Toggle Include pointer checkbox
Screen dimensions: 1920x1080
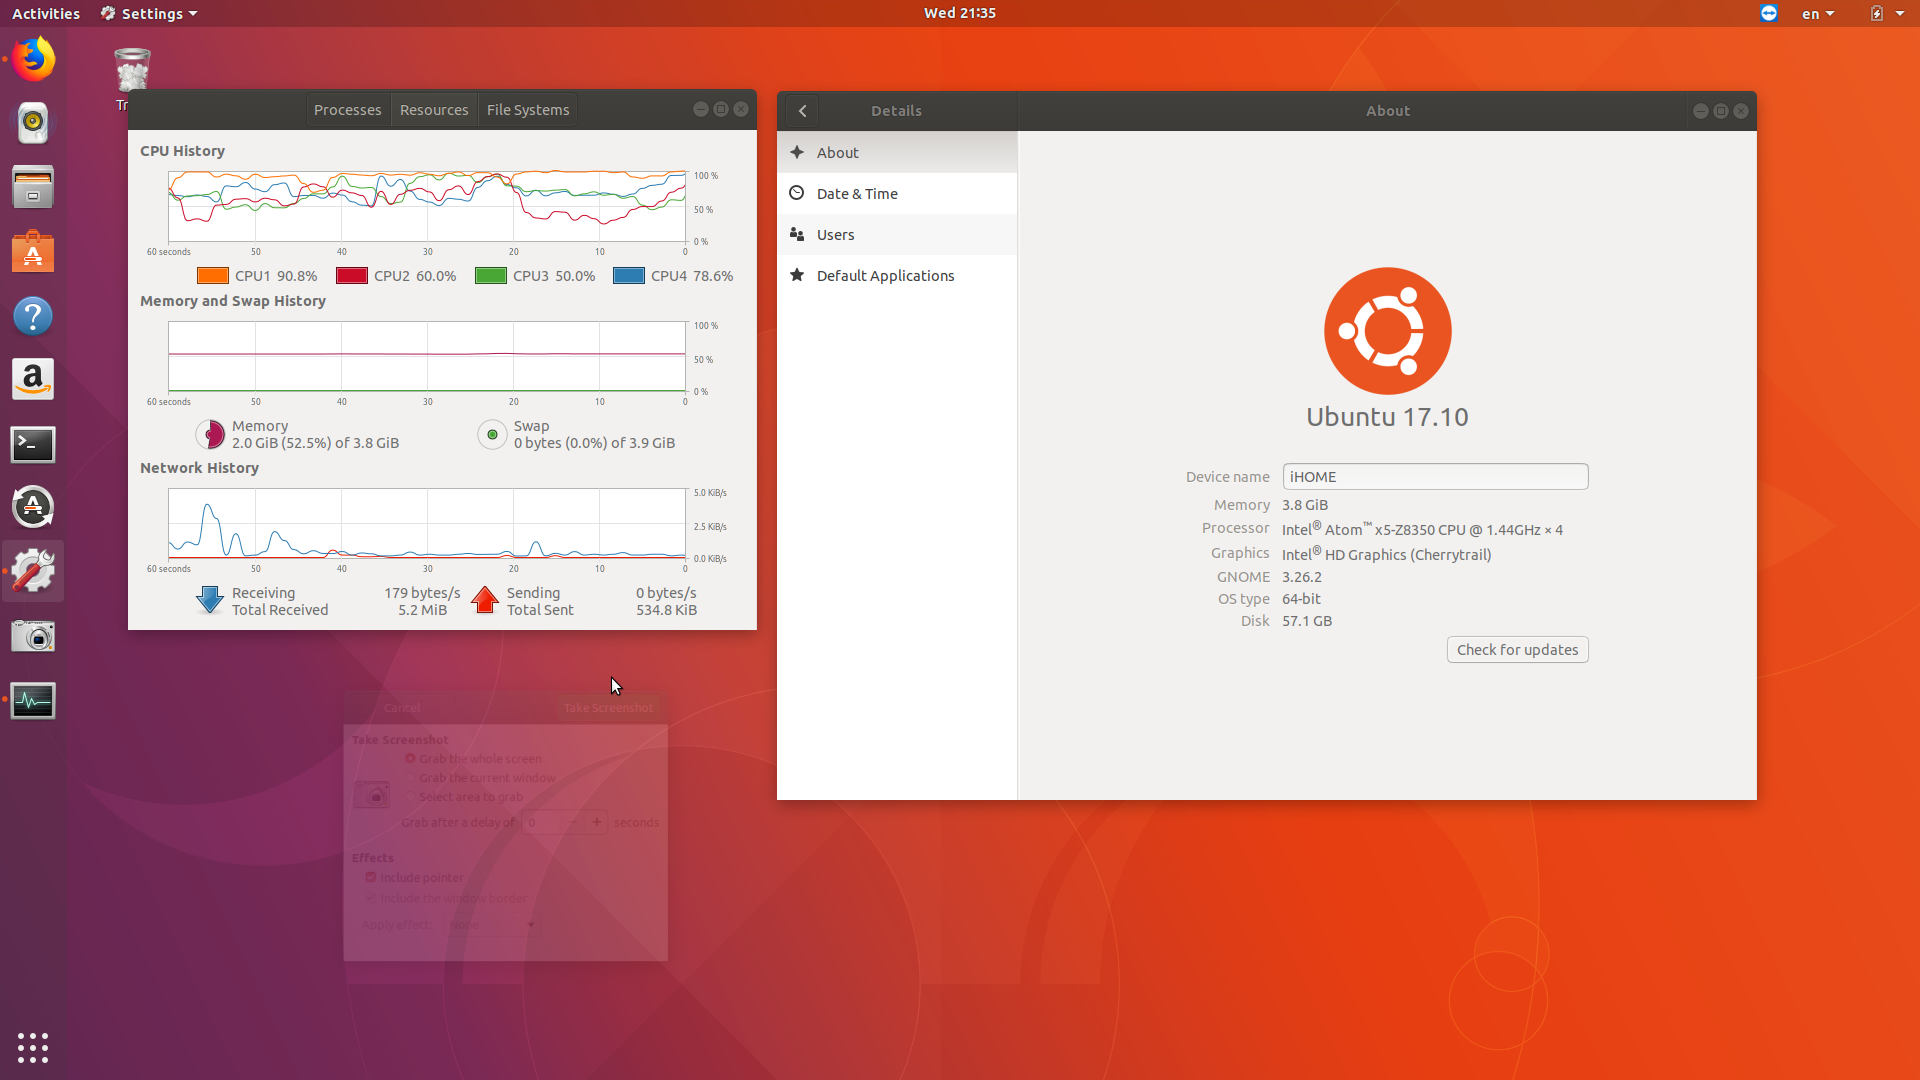tap(371, 878)
